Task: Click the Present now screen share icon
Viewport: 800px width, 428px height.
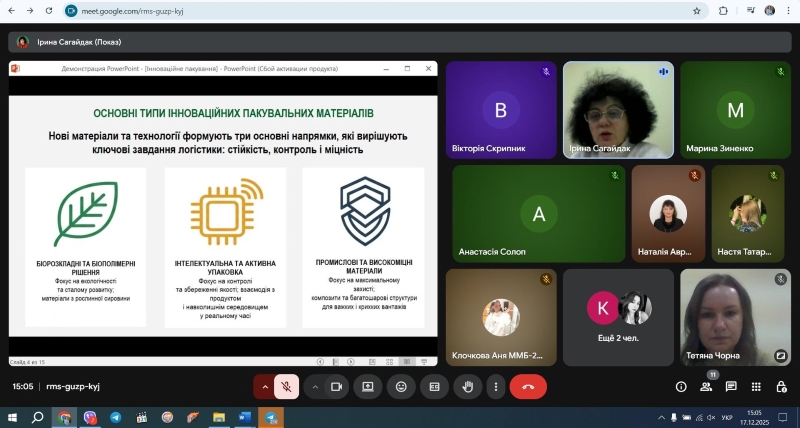Action: 368,386
